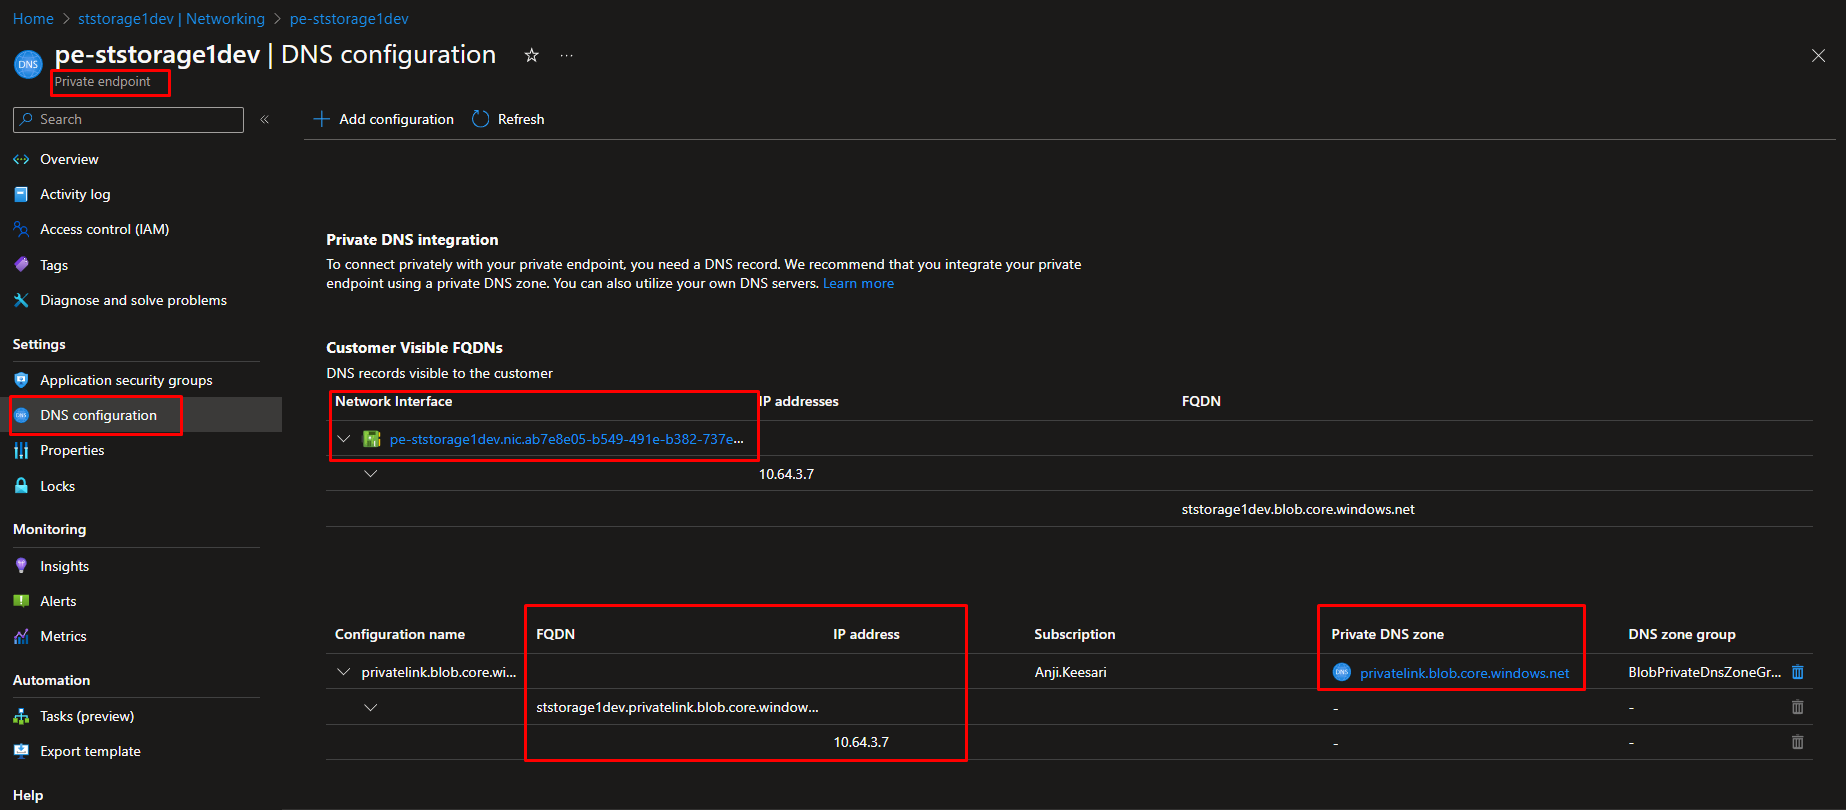The image size is (1846, 810).
Task: Click trash icon on FQDN row
Action: tap(1797, 707)
